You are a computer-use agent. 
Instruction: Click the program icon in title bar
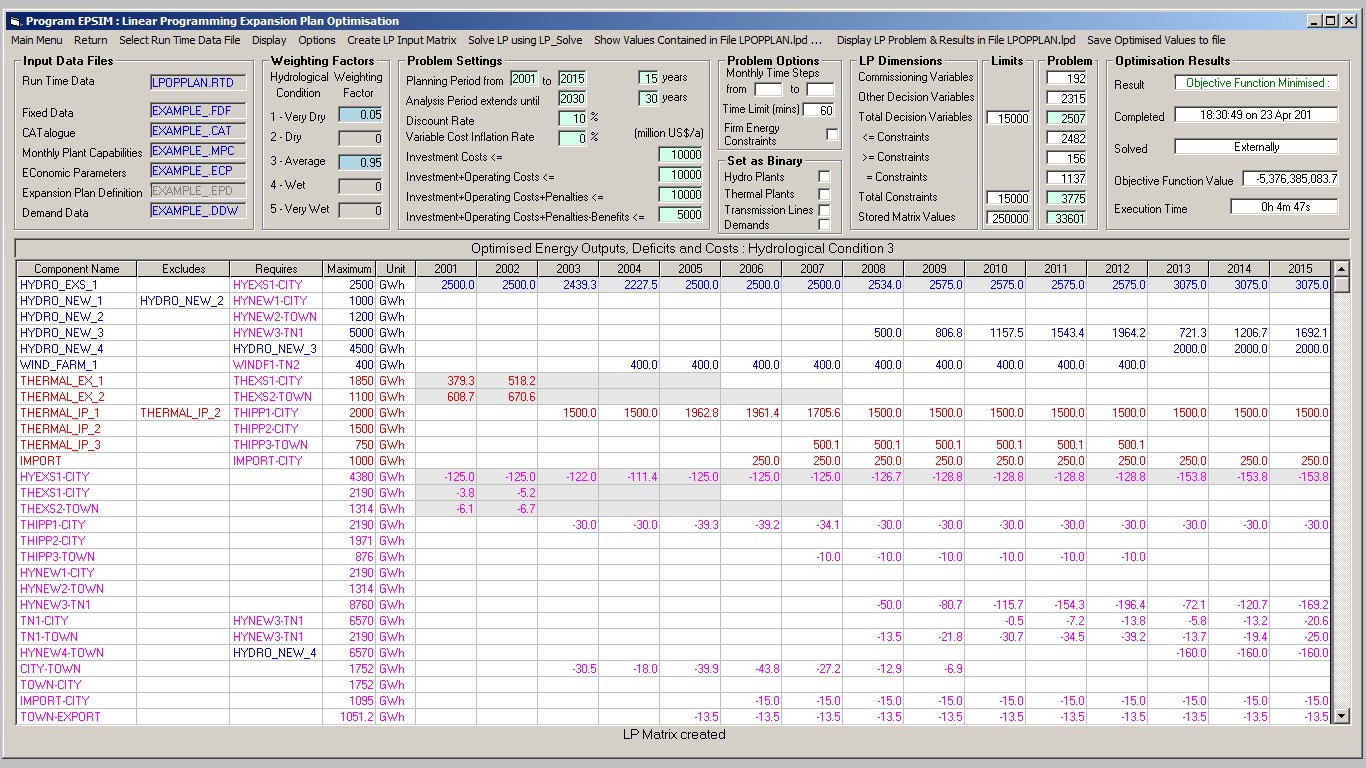[14, 21]
